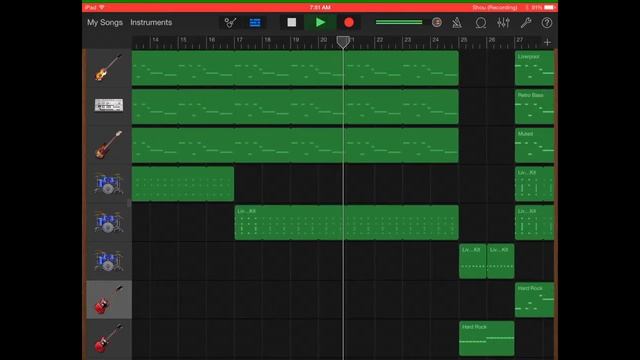Open song settings with the wrench icon

tap(526, 23)
